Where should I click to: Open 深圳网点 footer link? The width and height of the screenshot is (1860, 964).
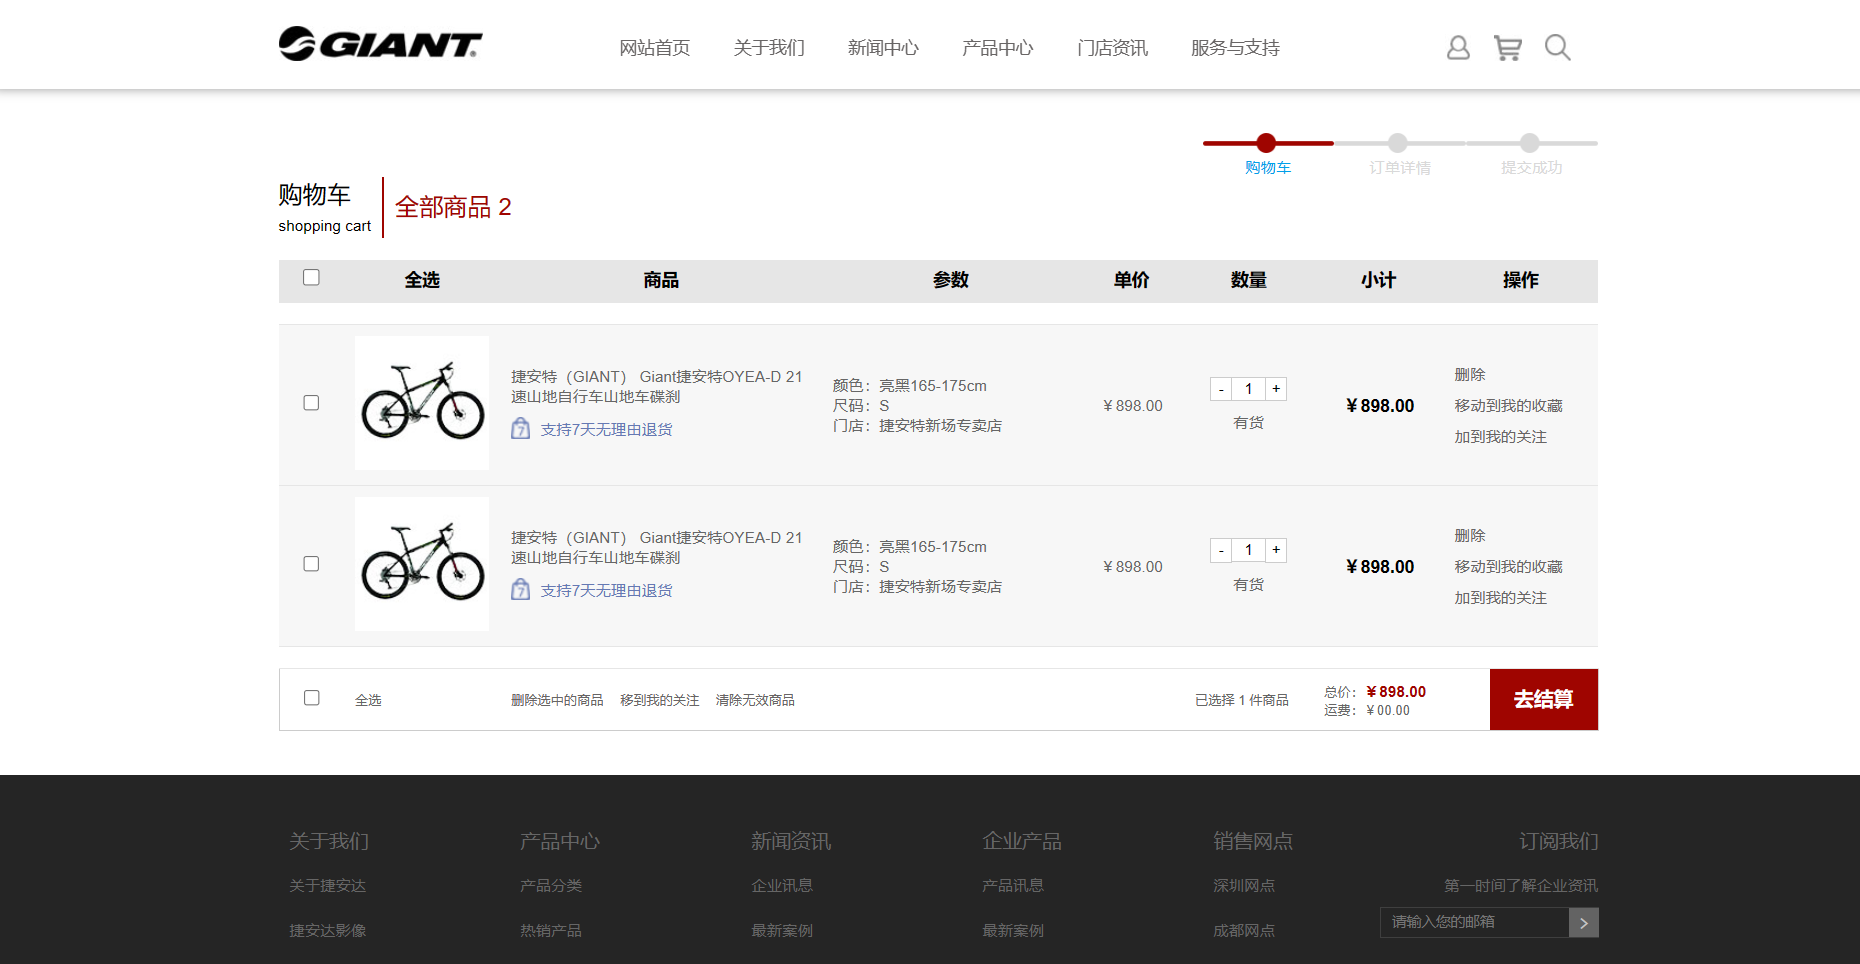1244,886
